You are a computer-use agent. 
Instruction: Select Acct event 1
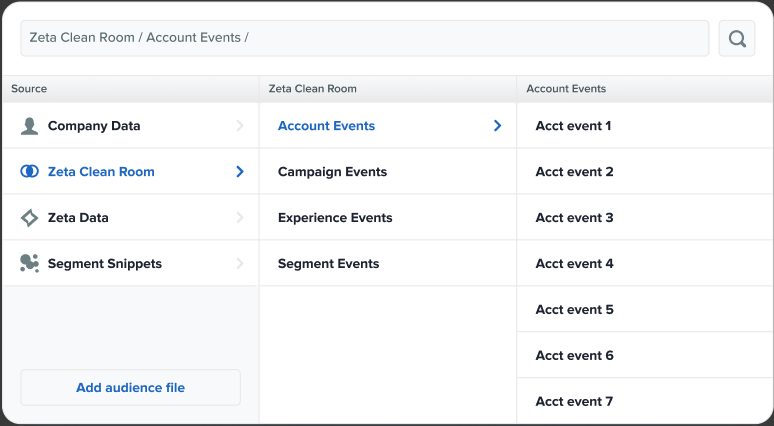tap(573, 126)
